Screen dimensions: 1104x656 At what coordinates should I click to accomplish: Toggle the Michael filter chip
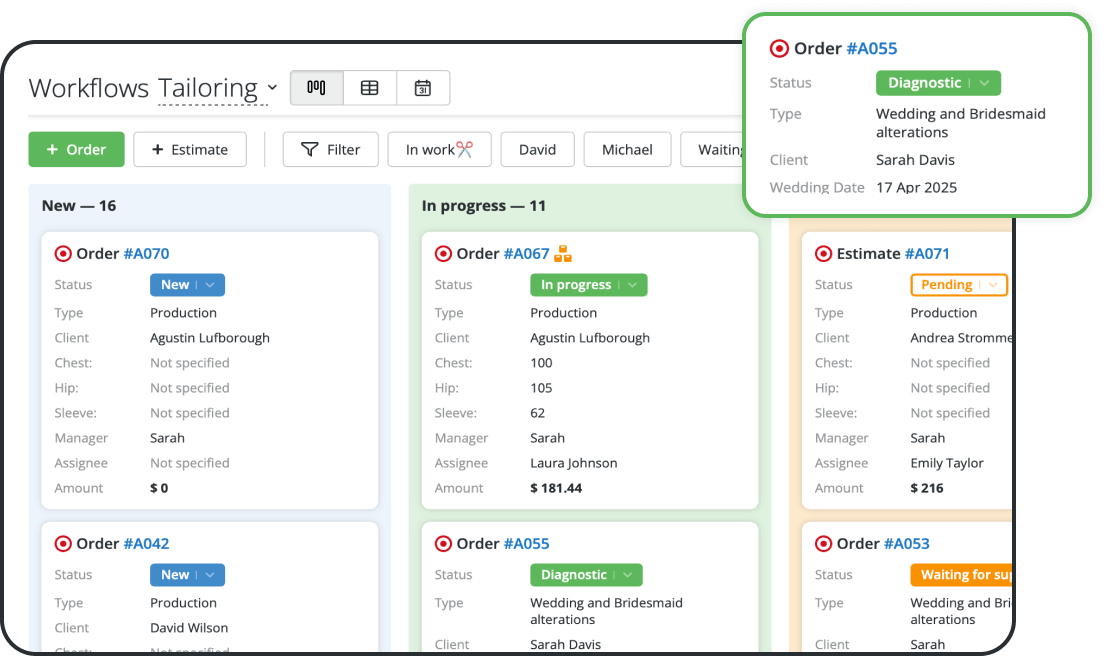pyautogui.click(x=627, y=149)
